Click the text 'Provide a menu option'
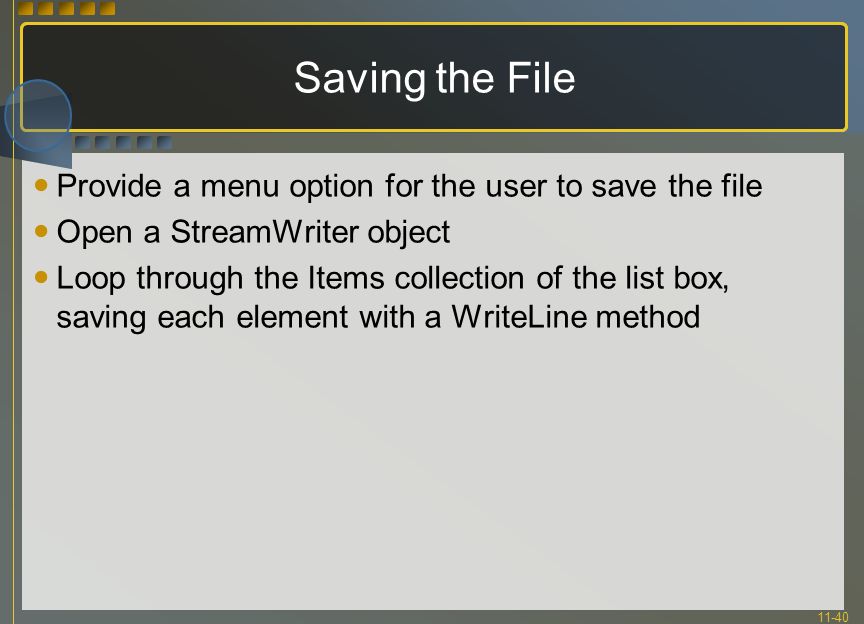 tap(215, 186)
